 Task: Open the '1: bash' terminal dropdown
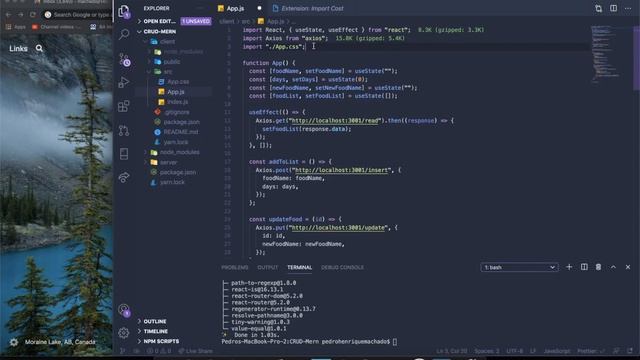click(x=519, y=267)
